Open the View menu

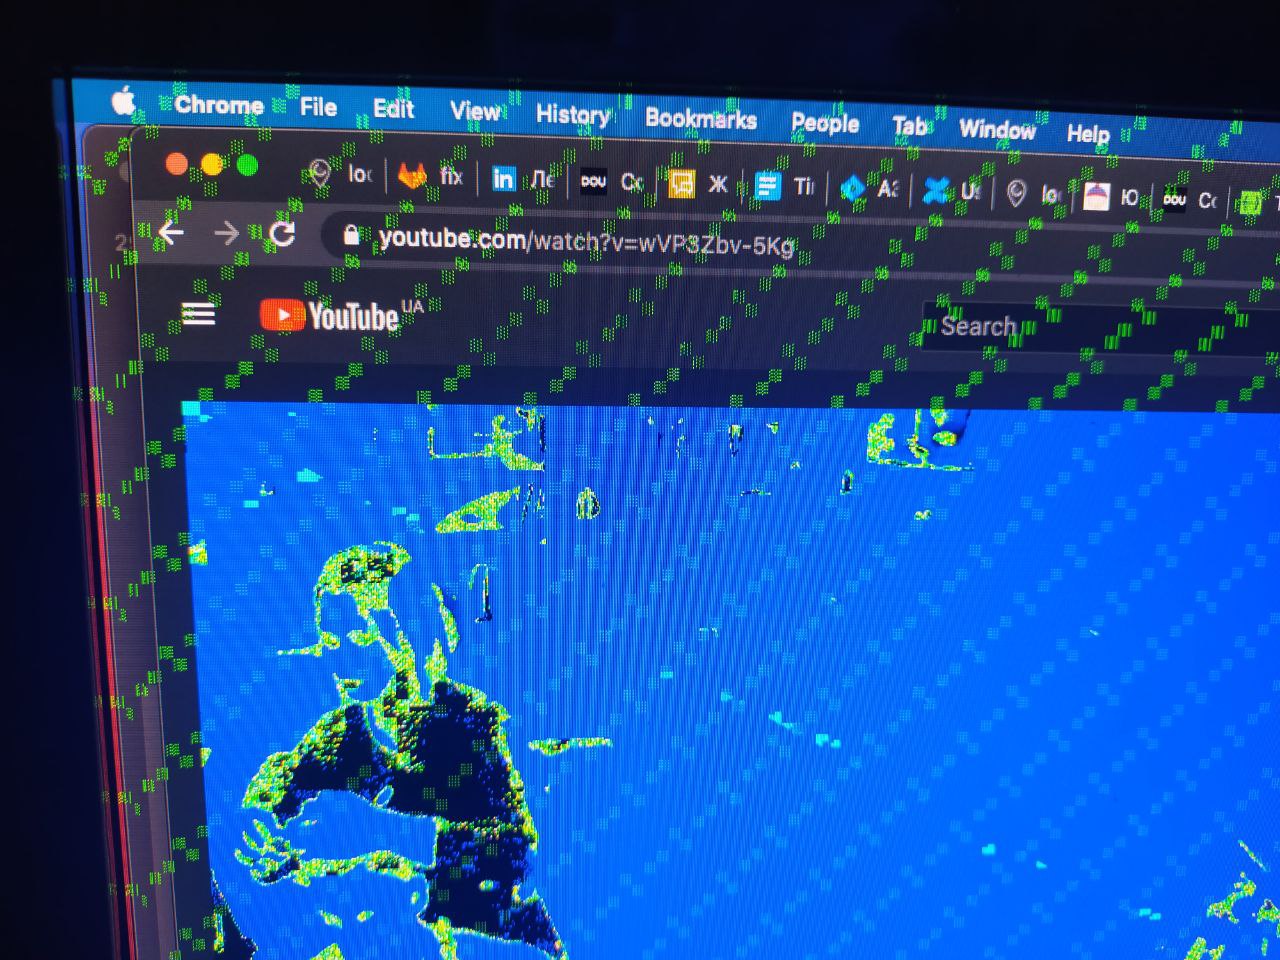(475, 111)
